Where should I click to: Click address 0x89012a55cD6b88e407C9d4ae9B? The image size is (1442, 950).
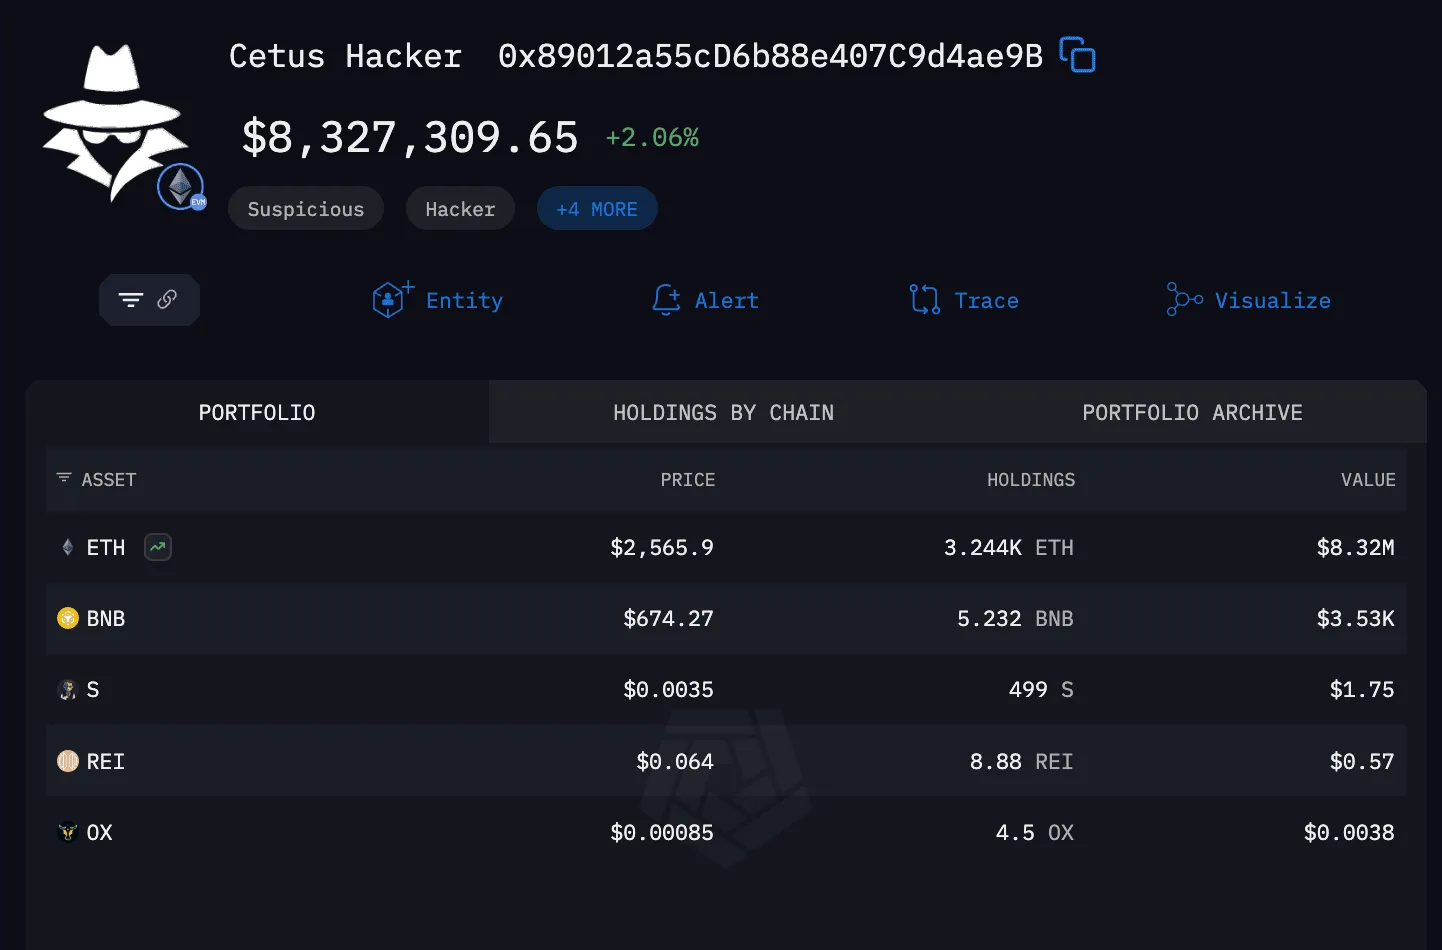pos(770,56)
